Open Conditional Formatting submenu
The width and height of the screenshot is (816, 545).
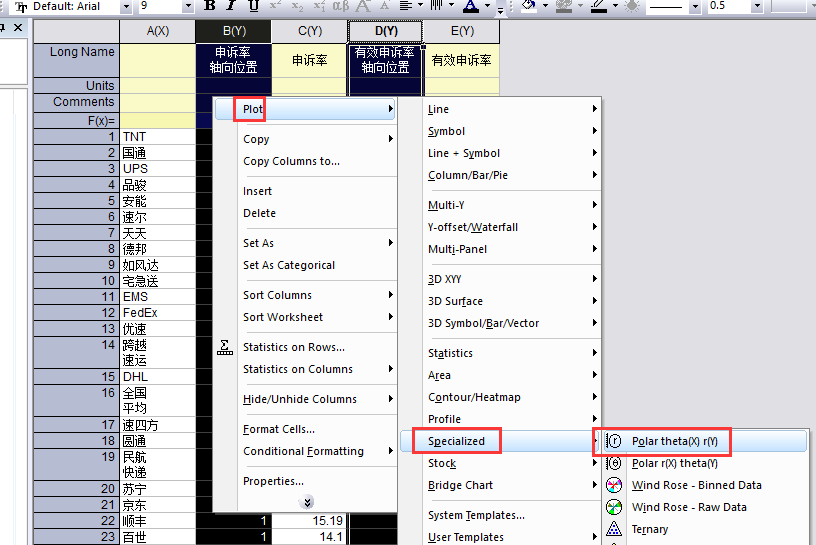tap(305, 451)
